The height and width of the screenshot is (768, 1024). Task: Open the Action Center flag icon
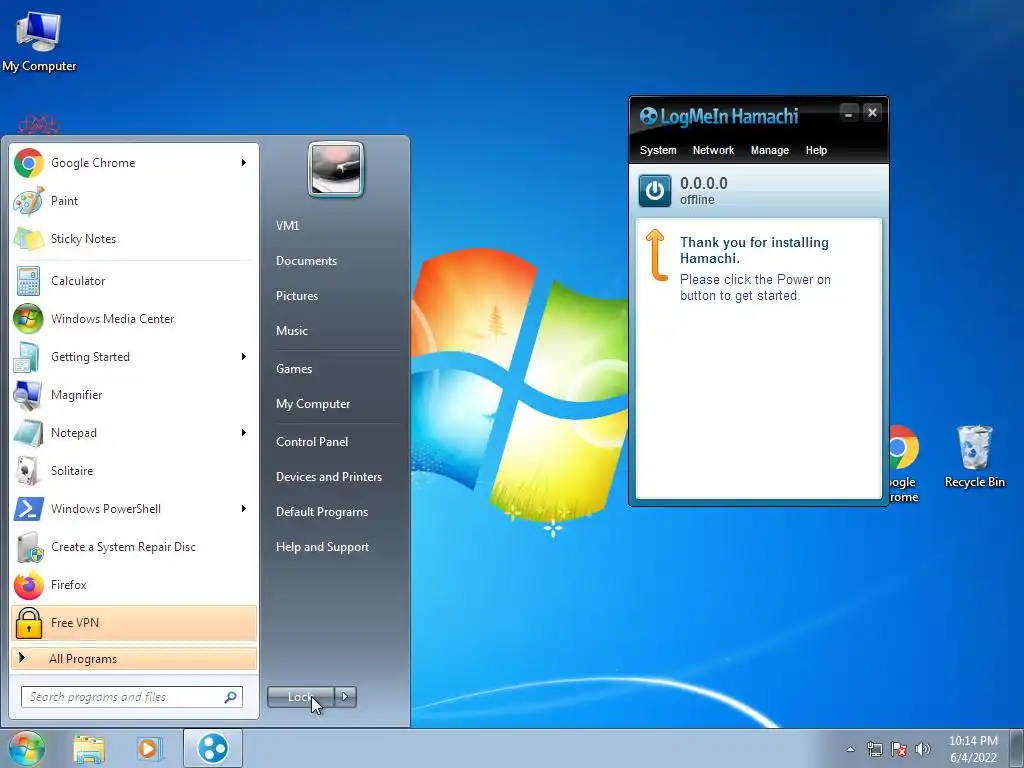[899, 749]
